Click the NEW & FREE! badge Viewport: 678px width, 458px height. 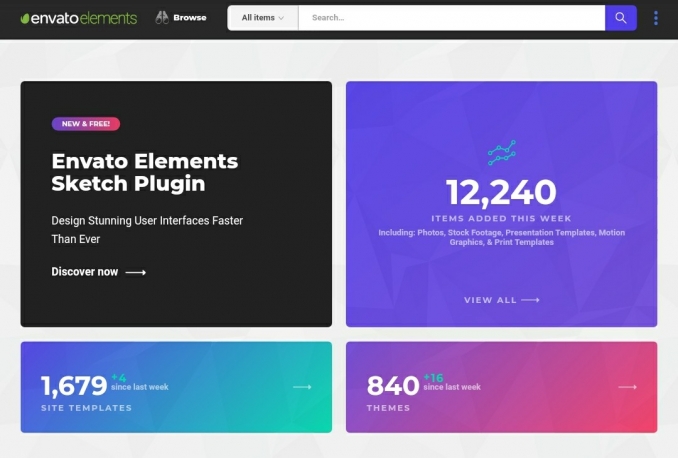(x=86, y=124)
